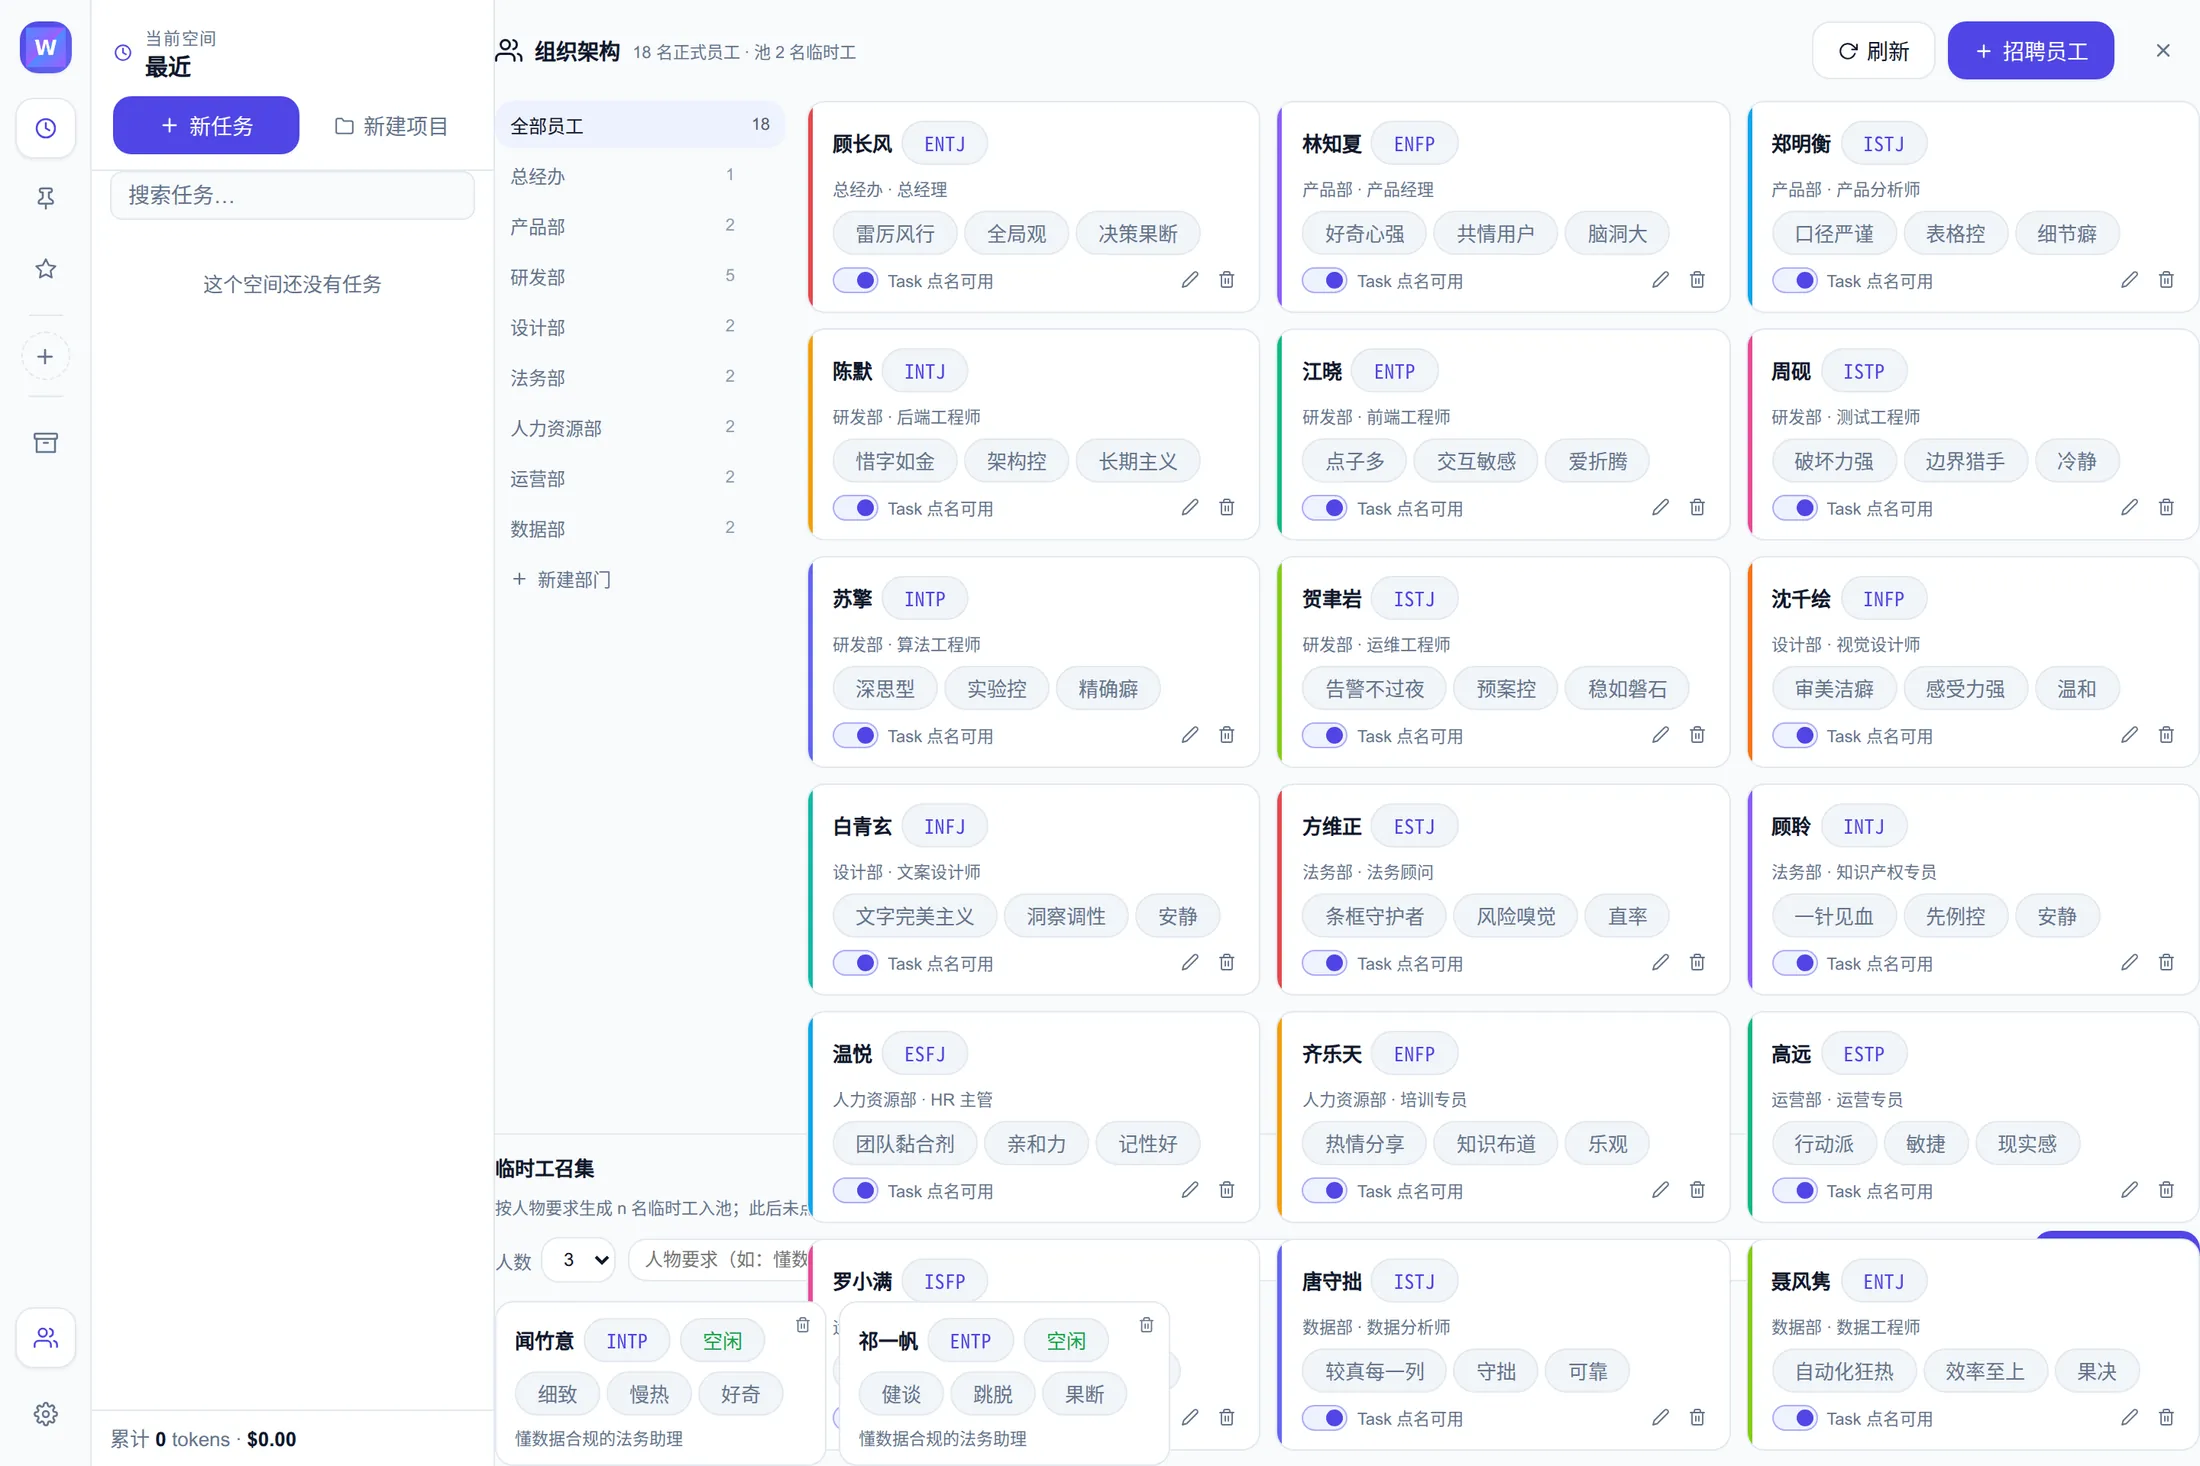Delete temp worker 祁一帆 with trash icon
The image size is (2200, 1466).
tap(1146, 1325)
